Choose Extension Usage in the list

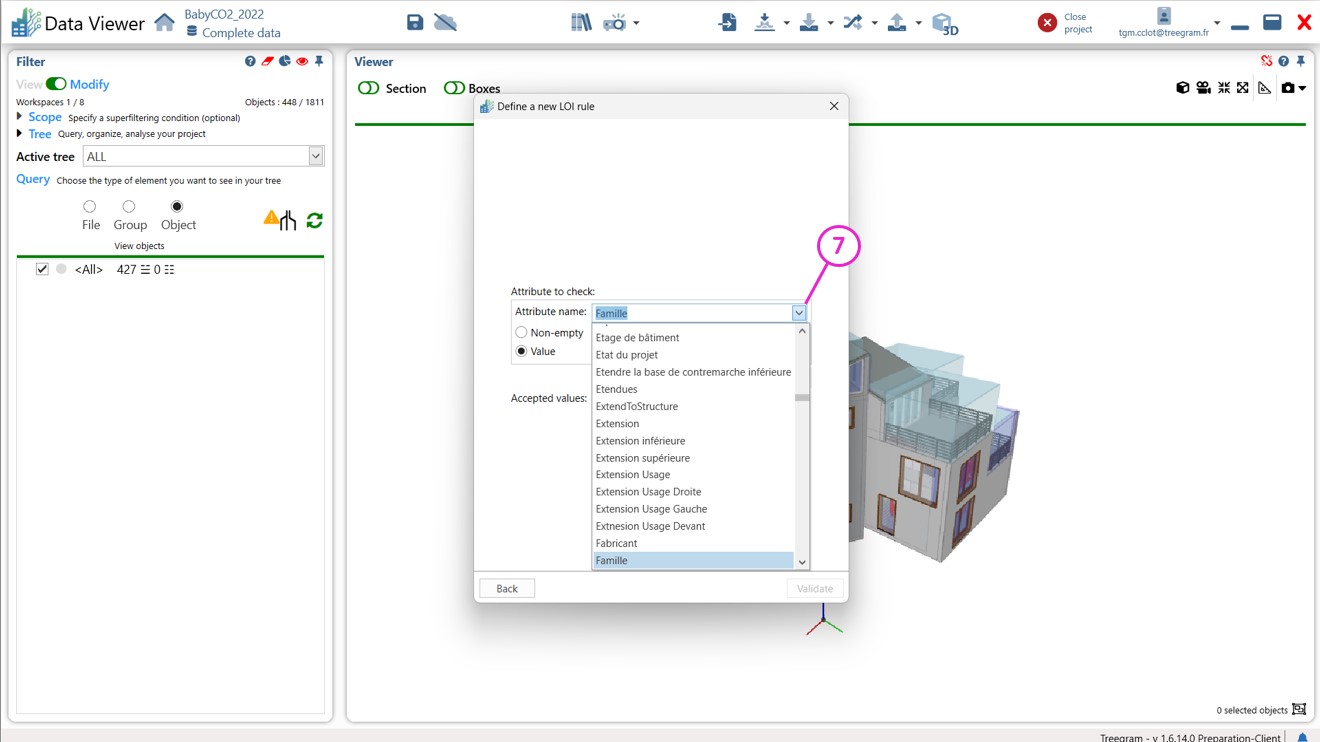coord(632,475)
